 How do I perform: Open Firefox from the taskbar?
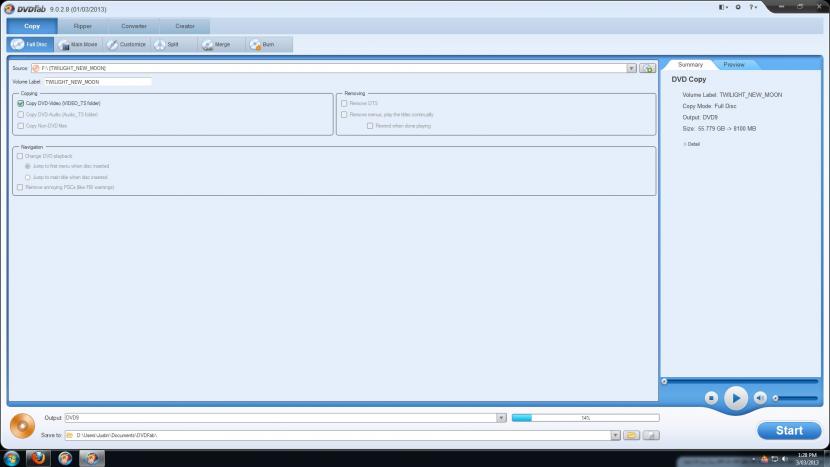point(38,458)
